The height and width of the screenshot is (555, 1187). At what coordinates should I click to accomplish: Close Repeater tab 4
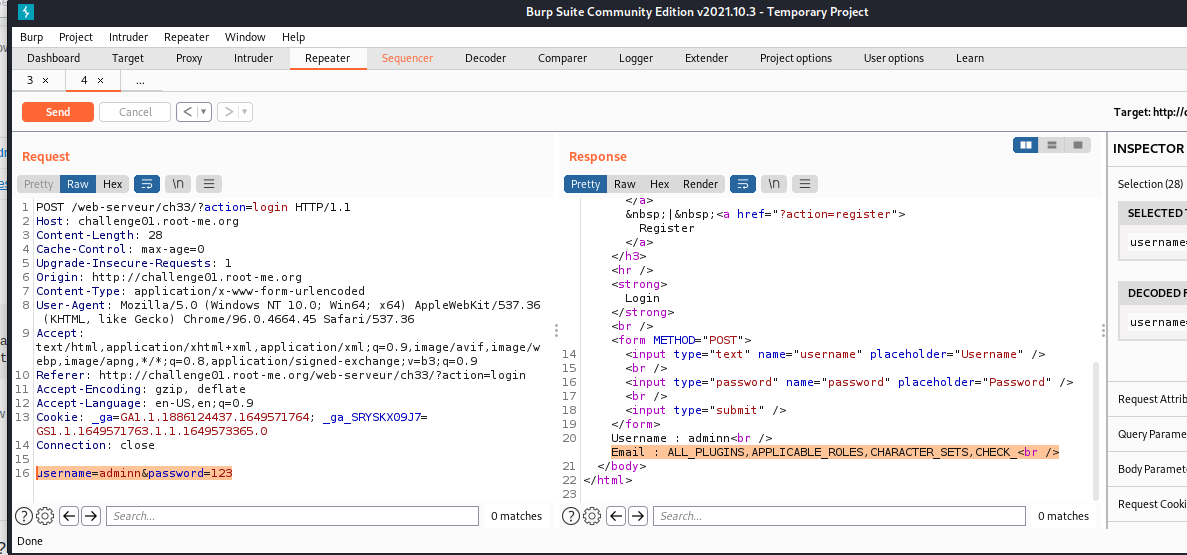[100, 80]
